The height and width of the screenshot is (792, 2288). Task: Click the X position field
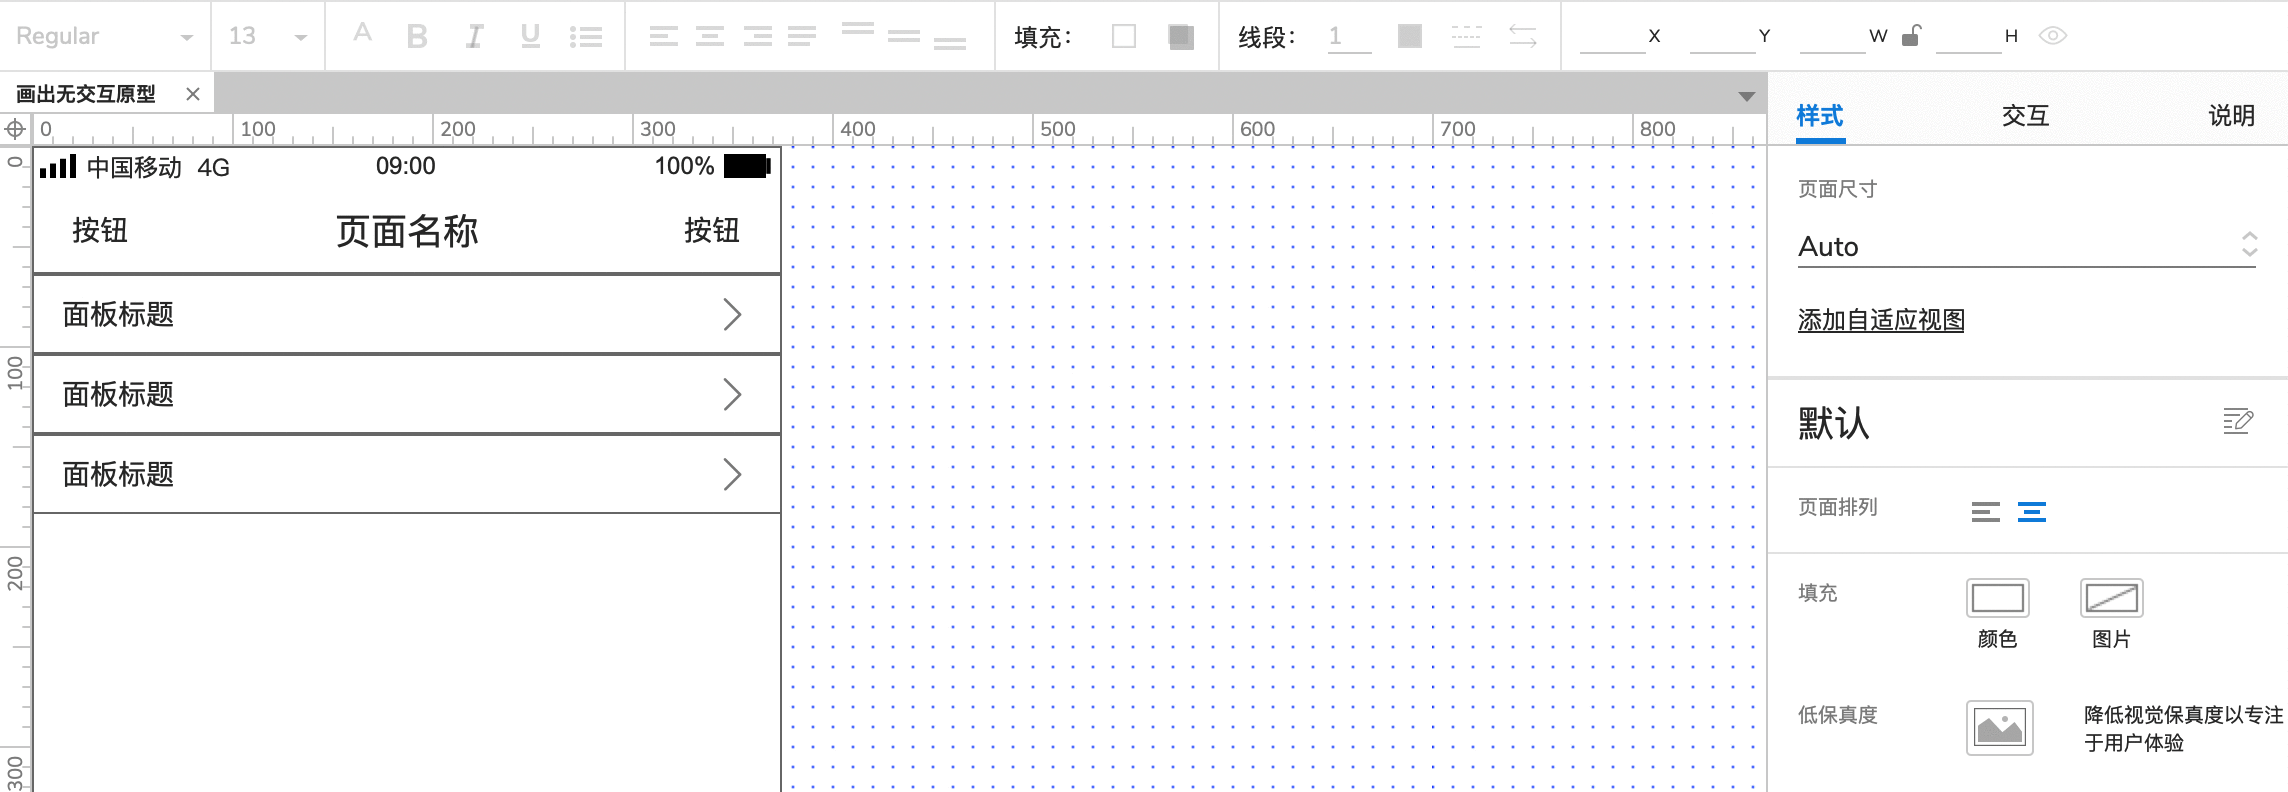[1612, 37]
